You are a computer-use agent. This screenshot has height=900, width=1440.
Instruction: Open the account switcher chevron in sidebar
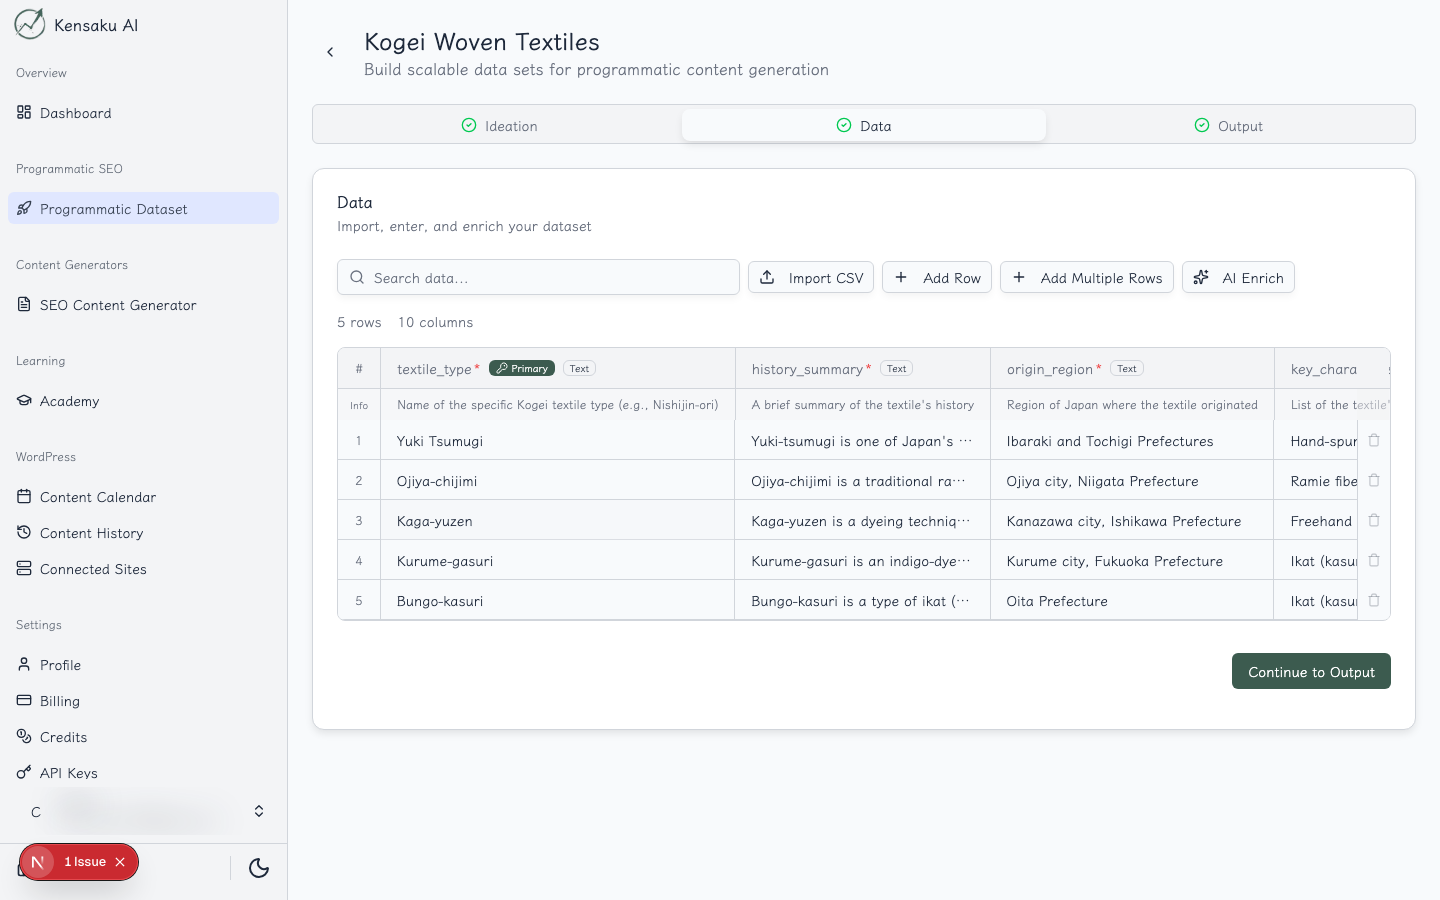[259, 811]
